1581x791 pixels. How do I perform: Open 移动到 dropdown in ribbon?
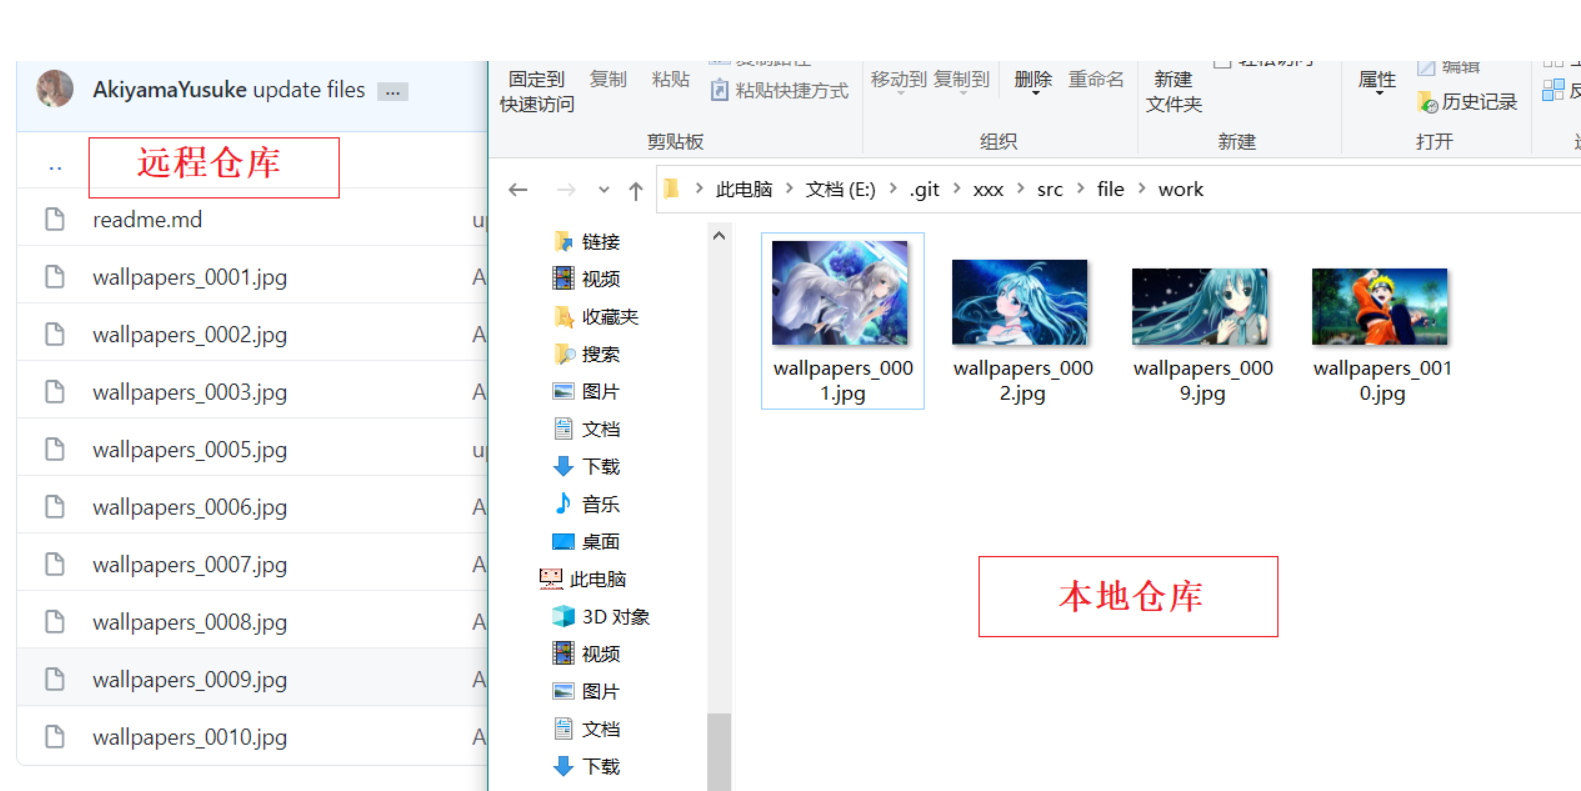point(899,81)
